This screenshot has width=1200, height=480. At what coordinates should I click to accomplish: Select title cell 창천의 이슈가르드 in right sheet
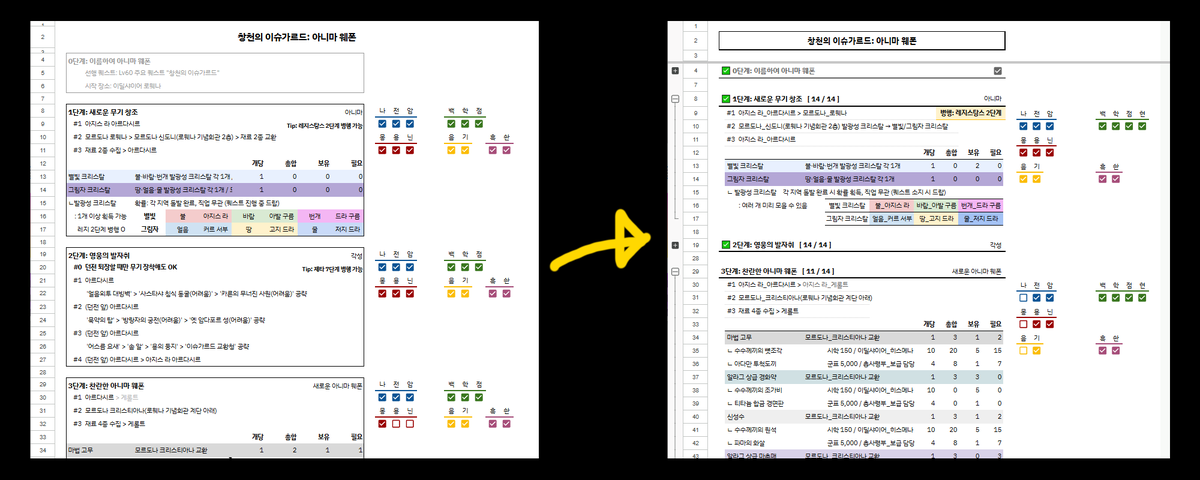click(x=861, y=42)
